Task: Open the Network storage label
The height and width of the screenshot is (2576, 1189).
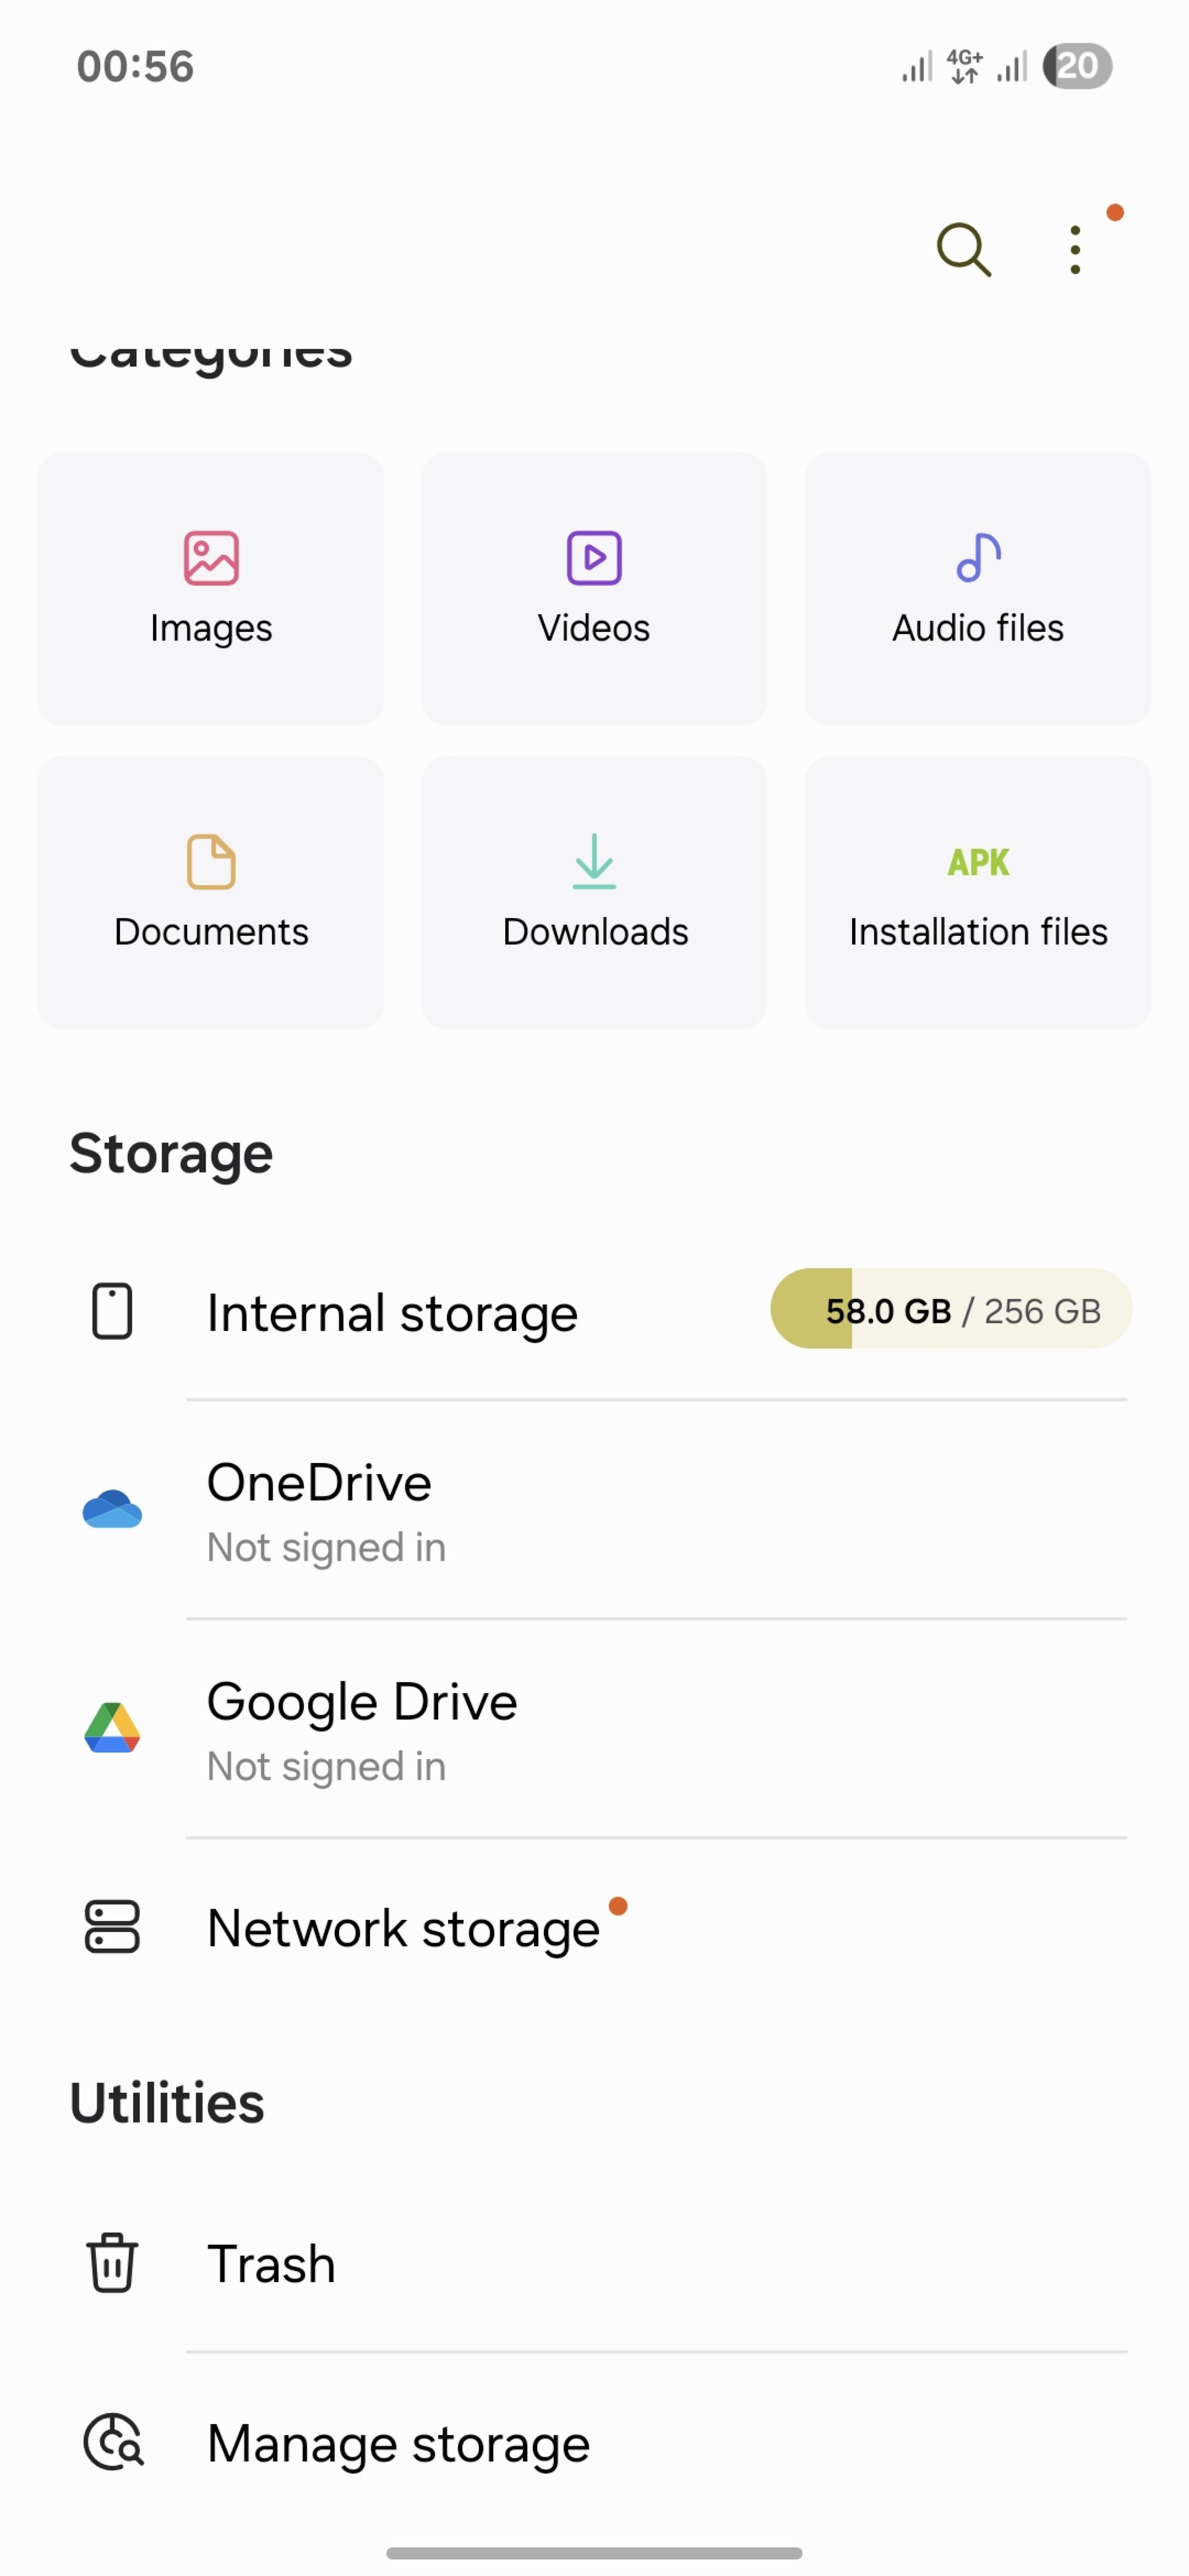Action: pyautogui.click(x=403, y=1928)
